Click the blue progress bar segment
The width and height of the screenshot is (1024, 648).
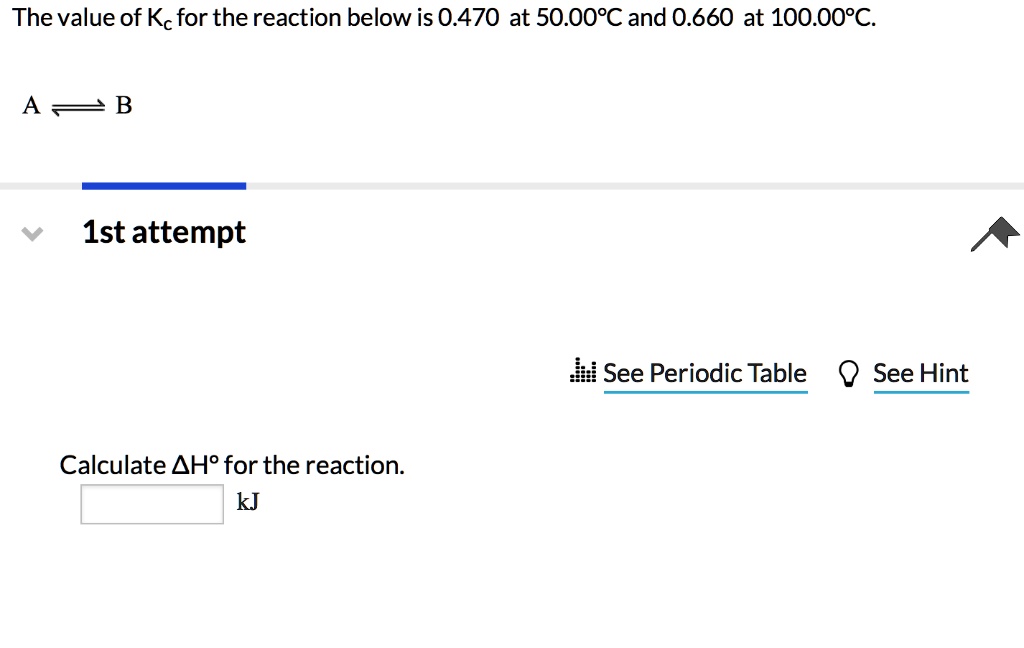[163, 184]
